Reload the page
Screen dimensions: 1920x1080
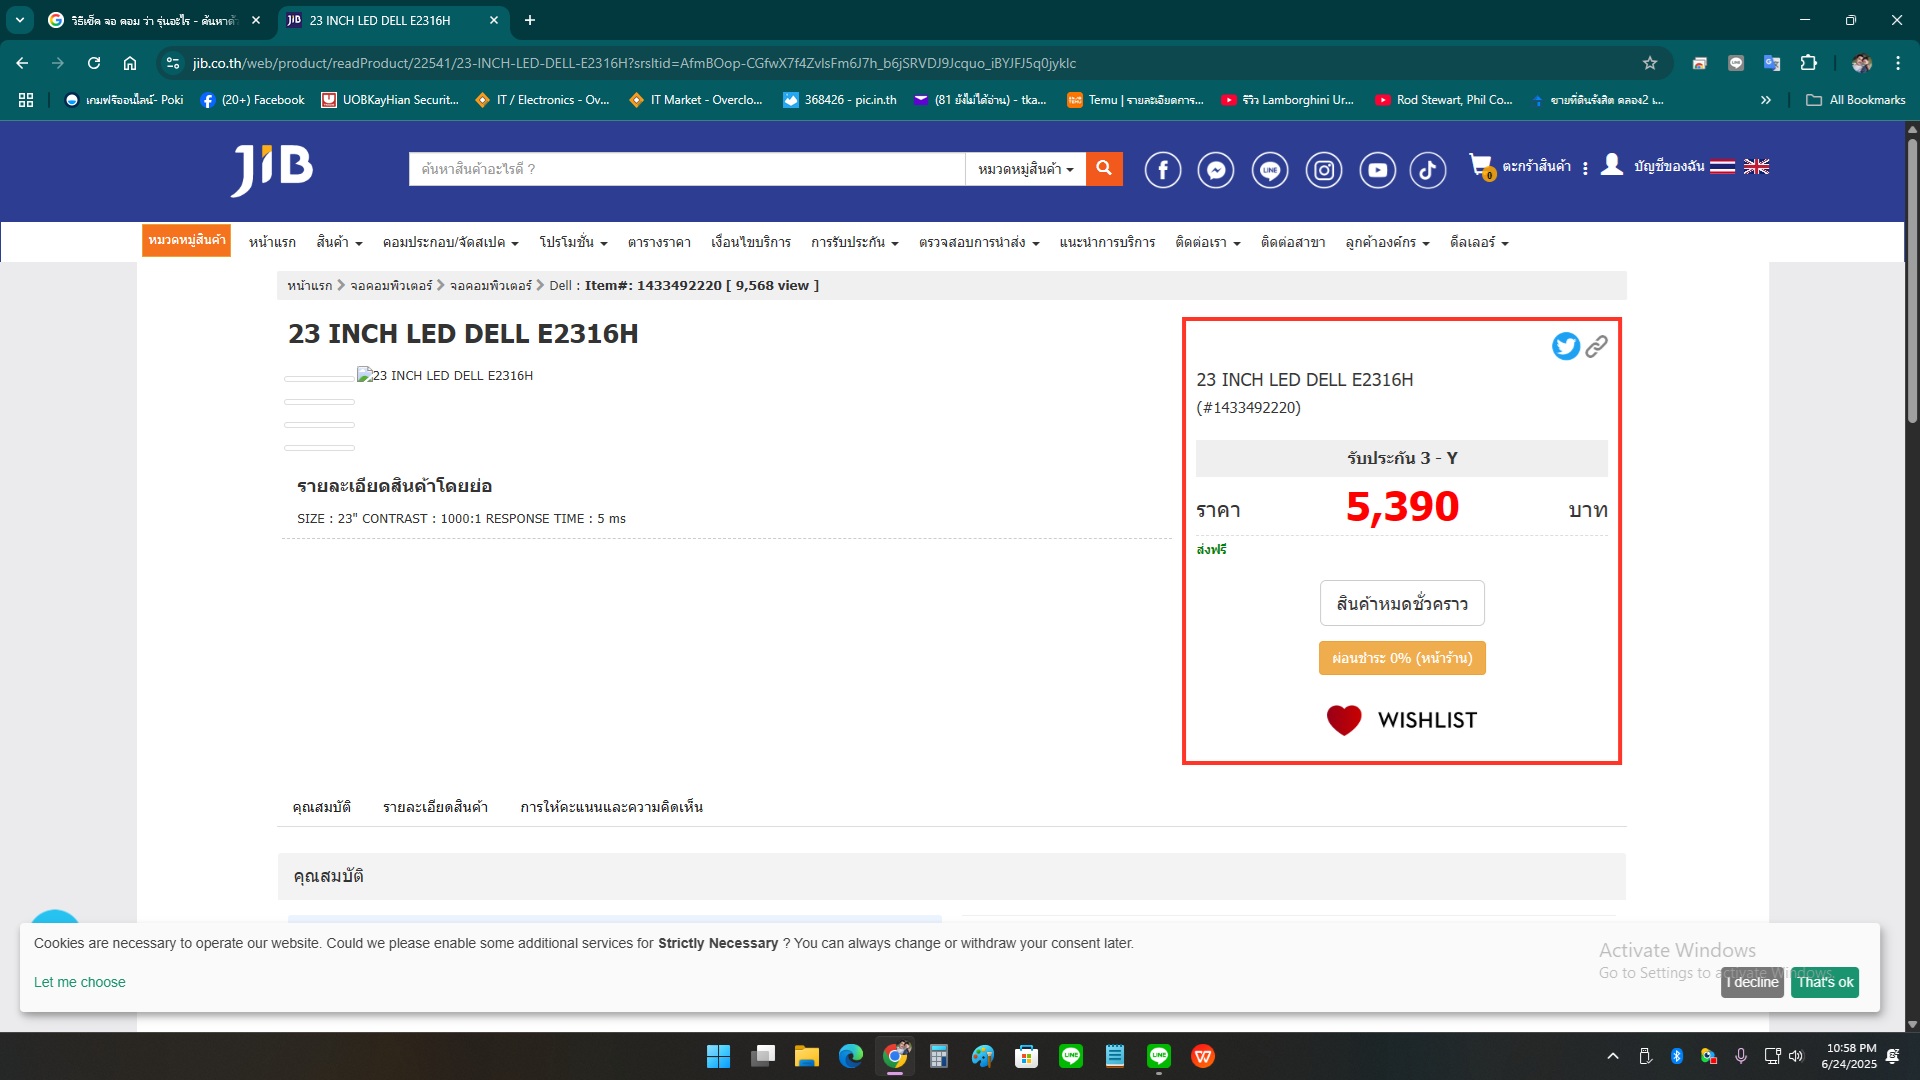click(94, 63)
